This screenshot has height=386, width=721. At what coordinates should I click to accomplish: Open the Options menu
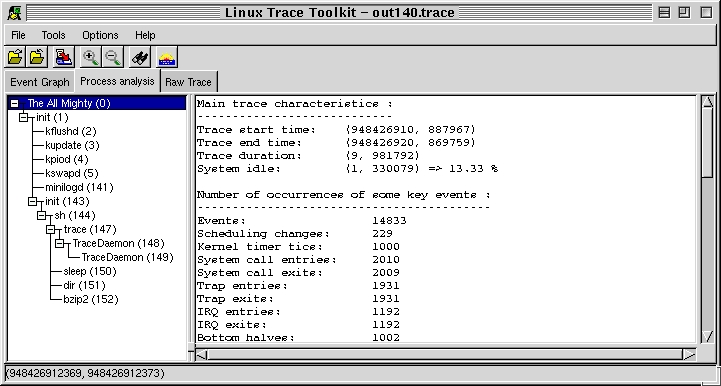pyautogui.click(x=100, y=35)
